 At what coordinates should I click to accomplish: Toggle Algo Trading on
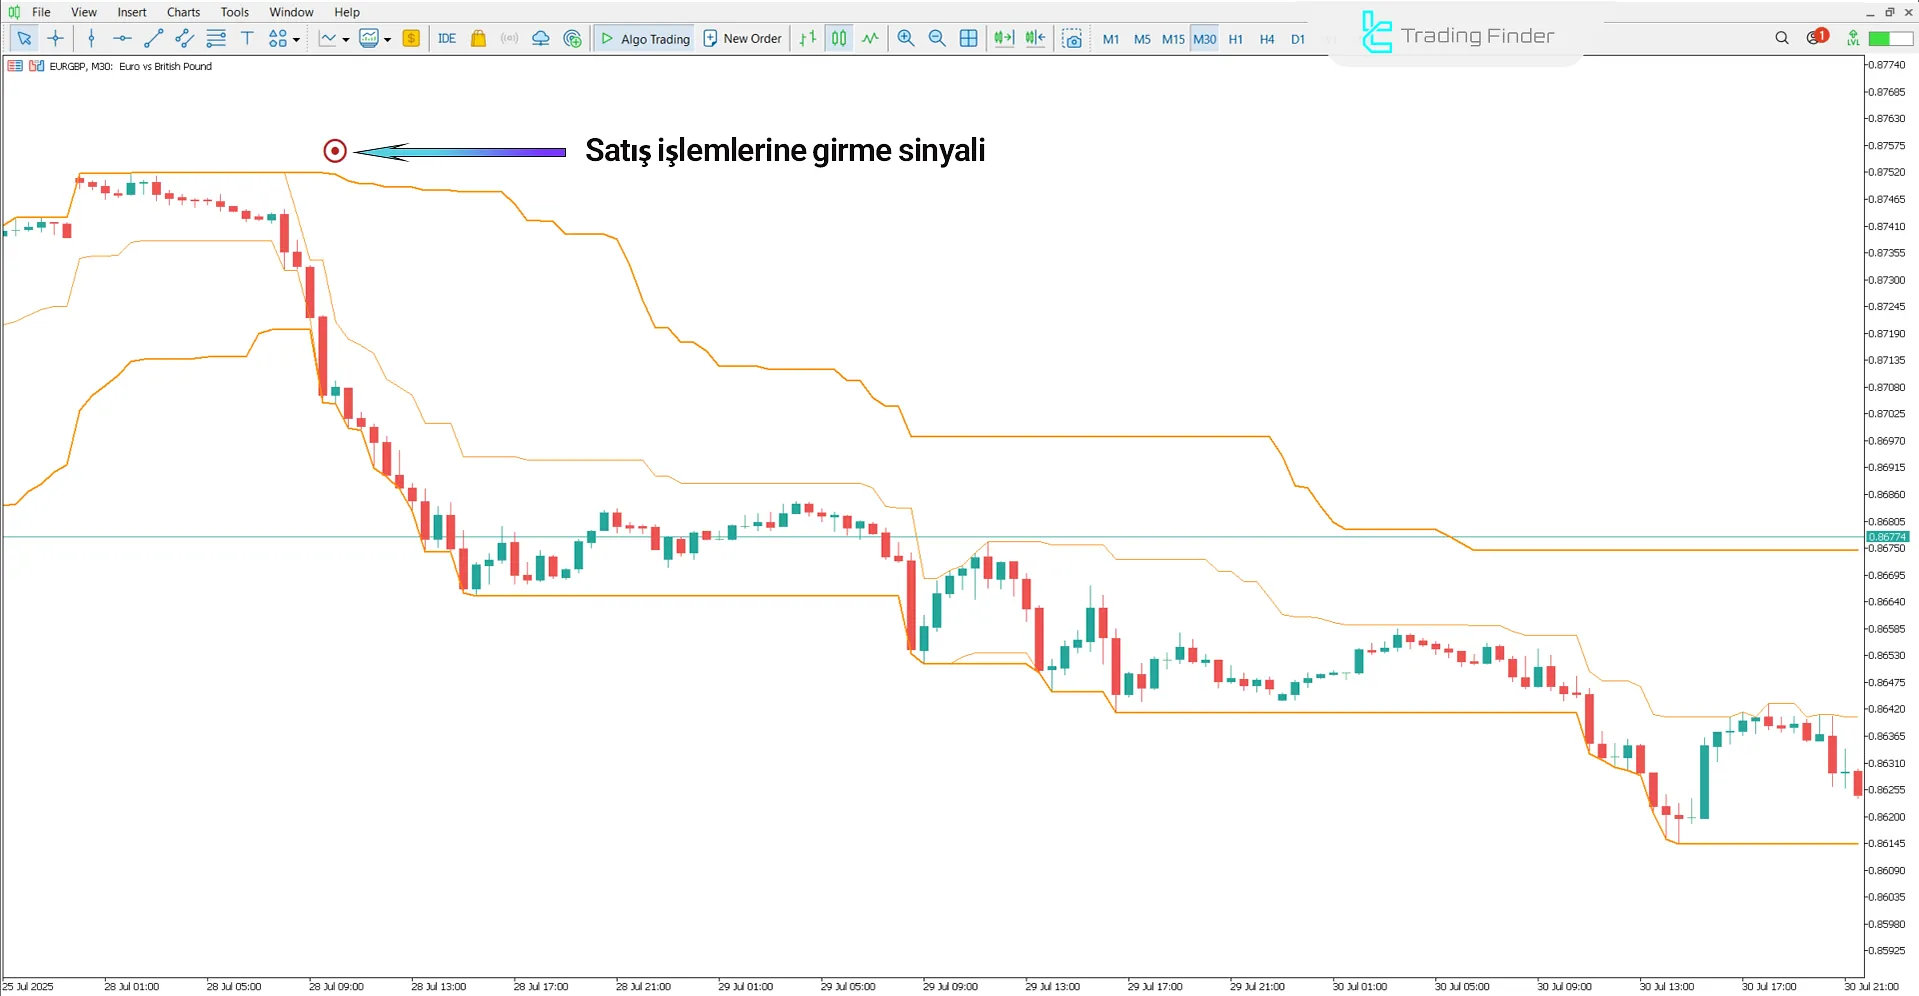pos(645,38)
